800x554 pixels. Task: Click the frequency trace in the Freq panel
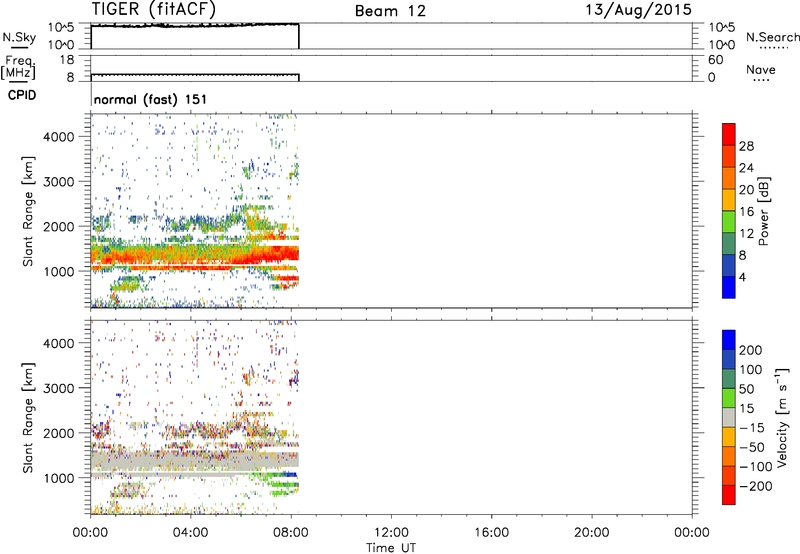[x=194, y=75]
